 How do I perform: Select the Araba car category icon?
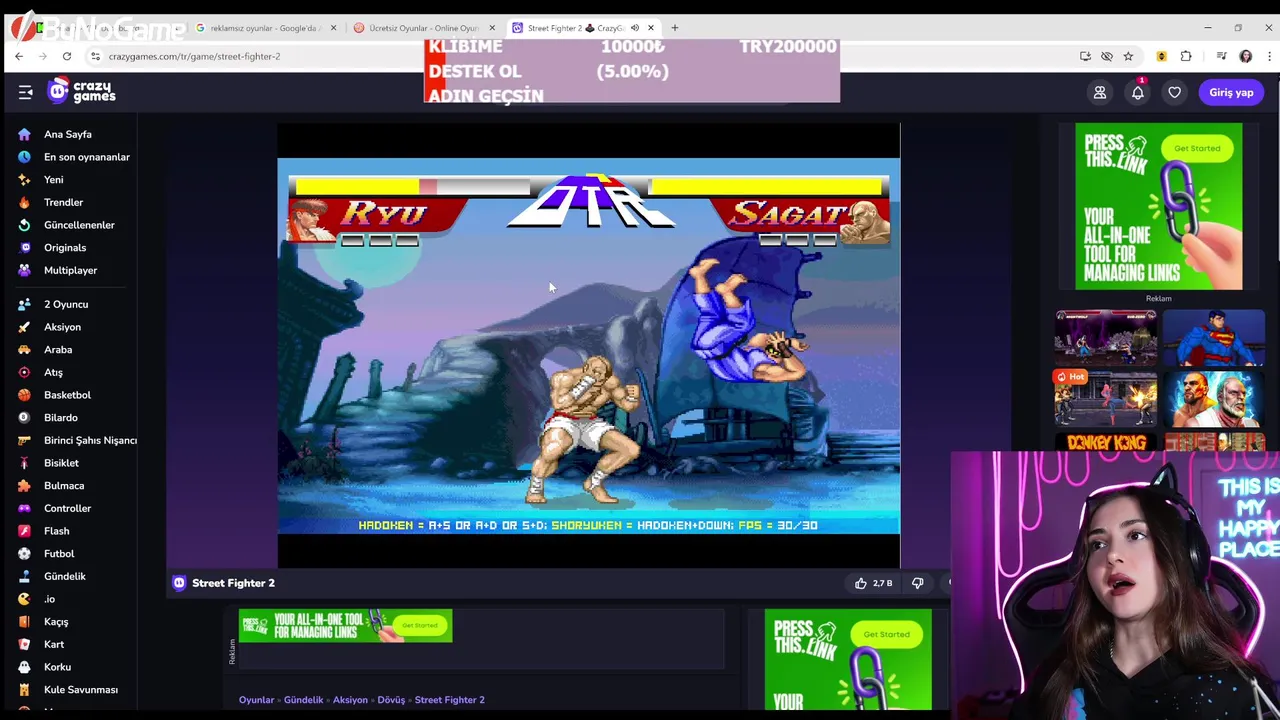(24, 350)
